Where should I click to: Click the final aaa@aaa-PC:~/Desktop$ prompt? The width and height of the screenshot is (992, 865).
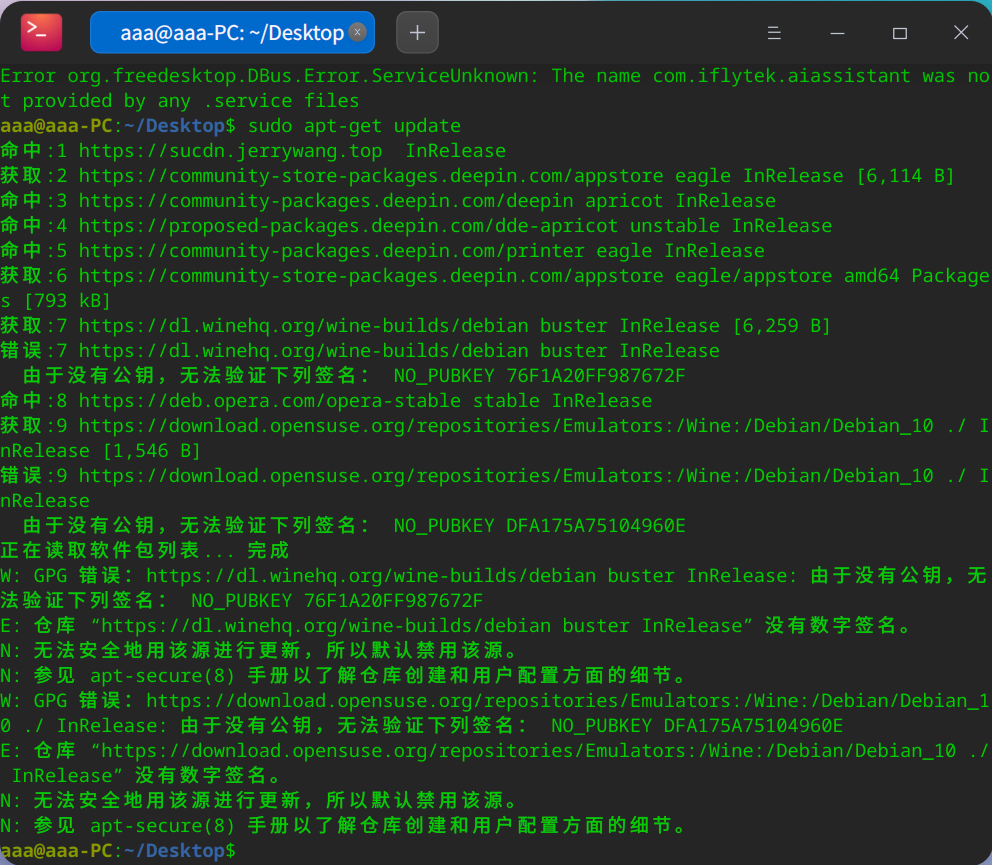(x=118, y=850)
